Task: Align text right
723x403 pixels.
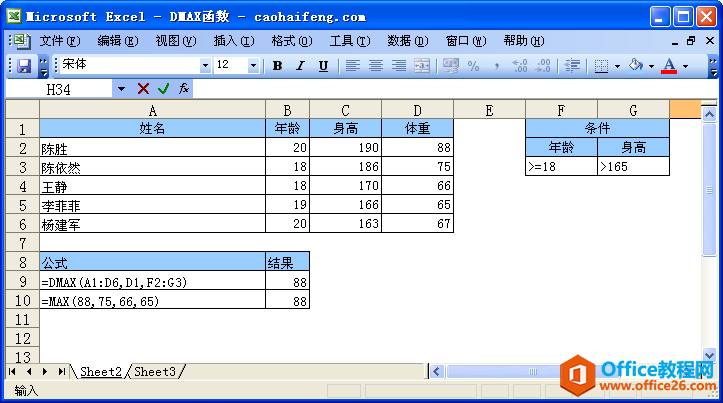Action: (399, 66)
